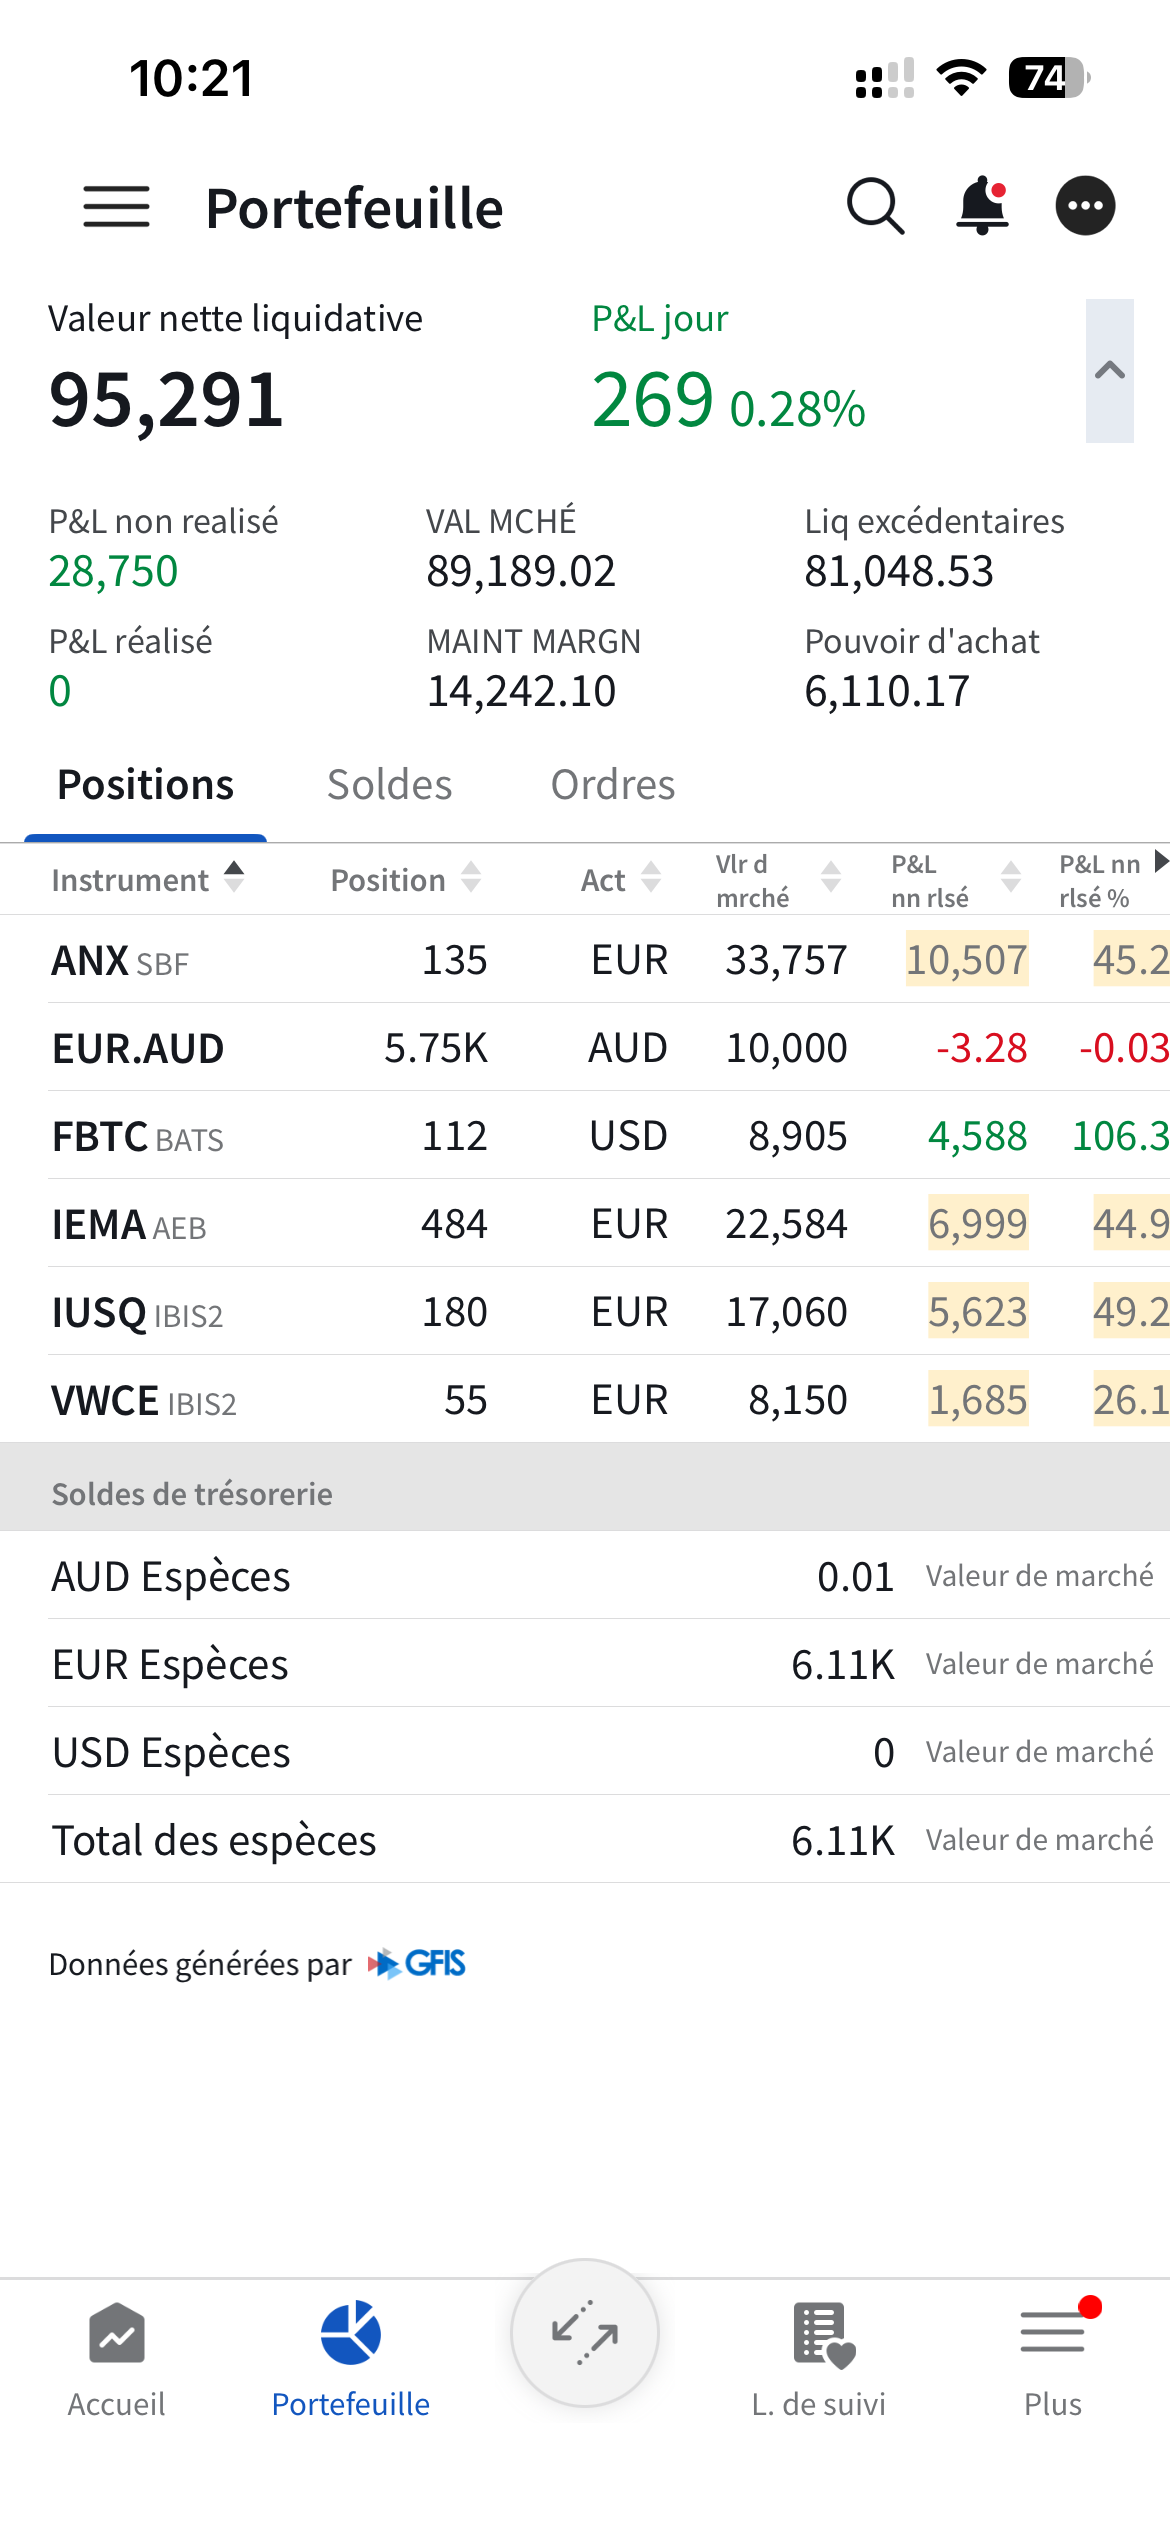Open notifications bell

[982, 207]
